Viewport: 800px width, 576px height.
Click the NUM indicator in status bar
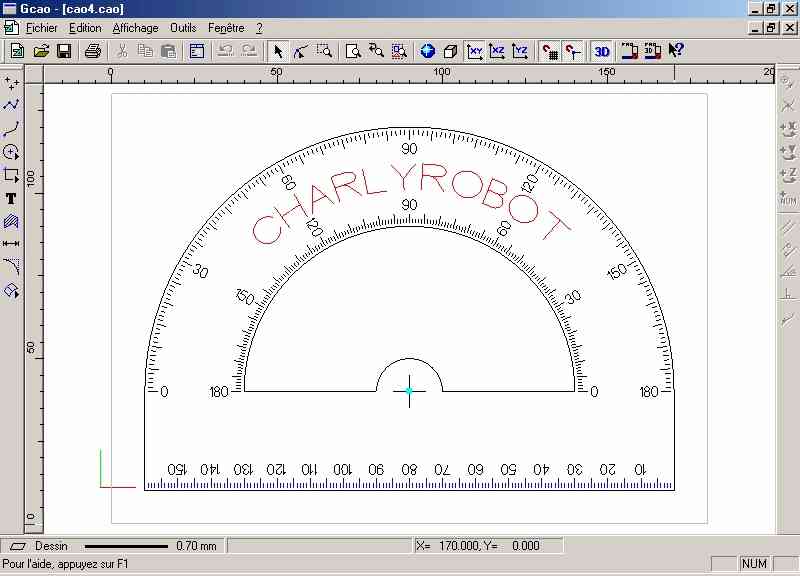coord(754,564)
